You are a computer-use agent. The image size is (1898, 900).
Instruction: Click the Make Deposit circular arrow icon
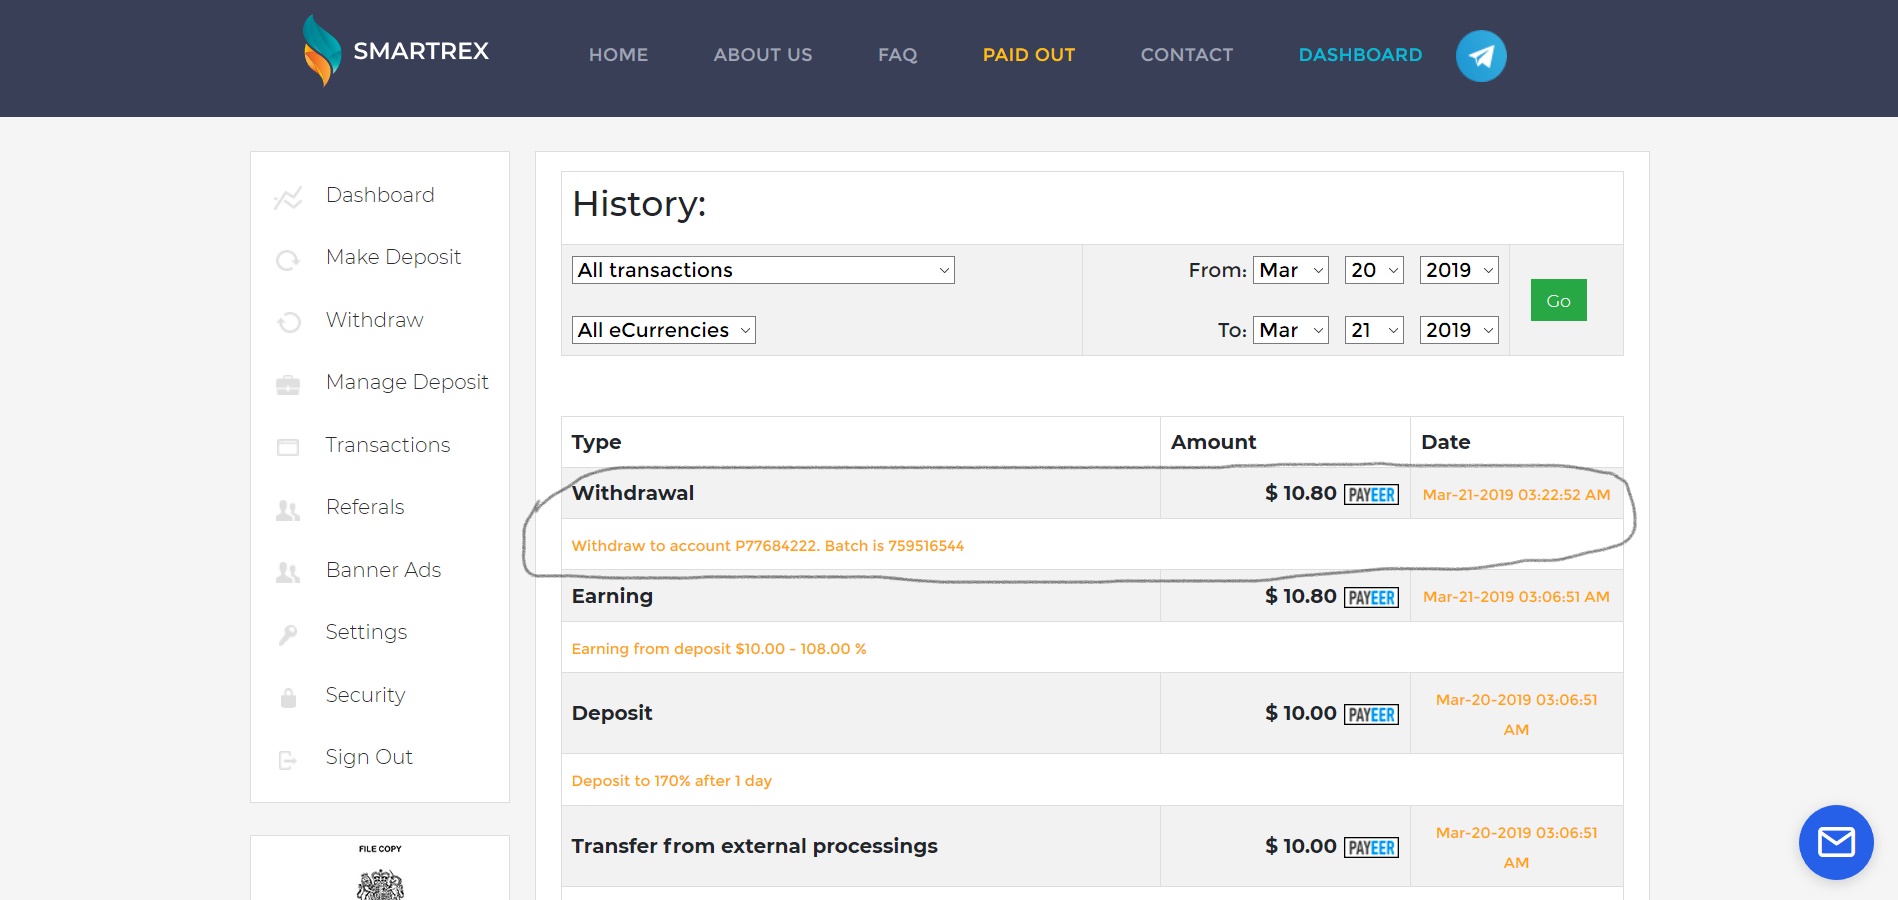coord(288,261)
